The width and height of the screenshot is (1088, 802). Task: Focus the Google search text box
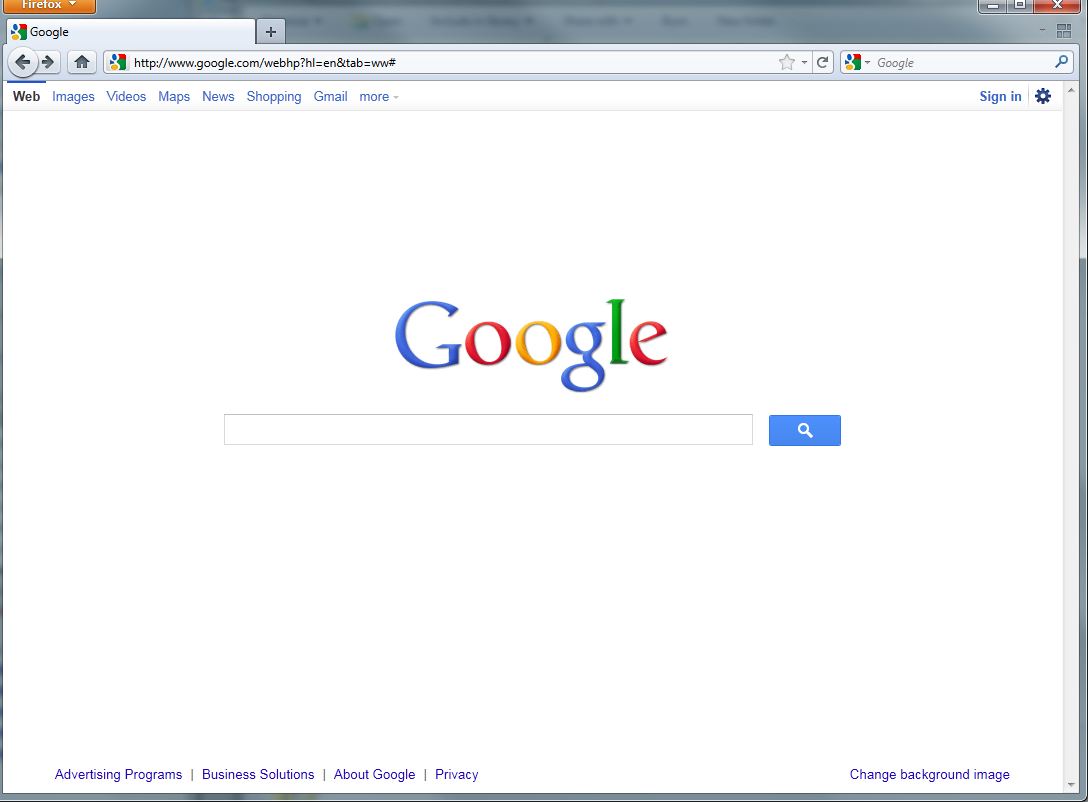(x=488, y=430)
